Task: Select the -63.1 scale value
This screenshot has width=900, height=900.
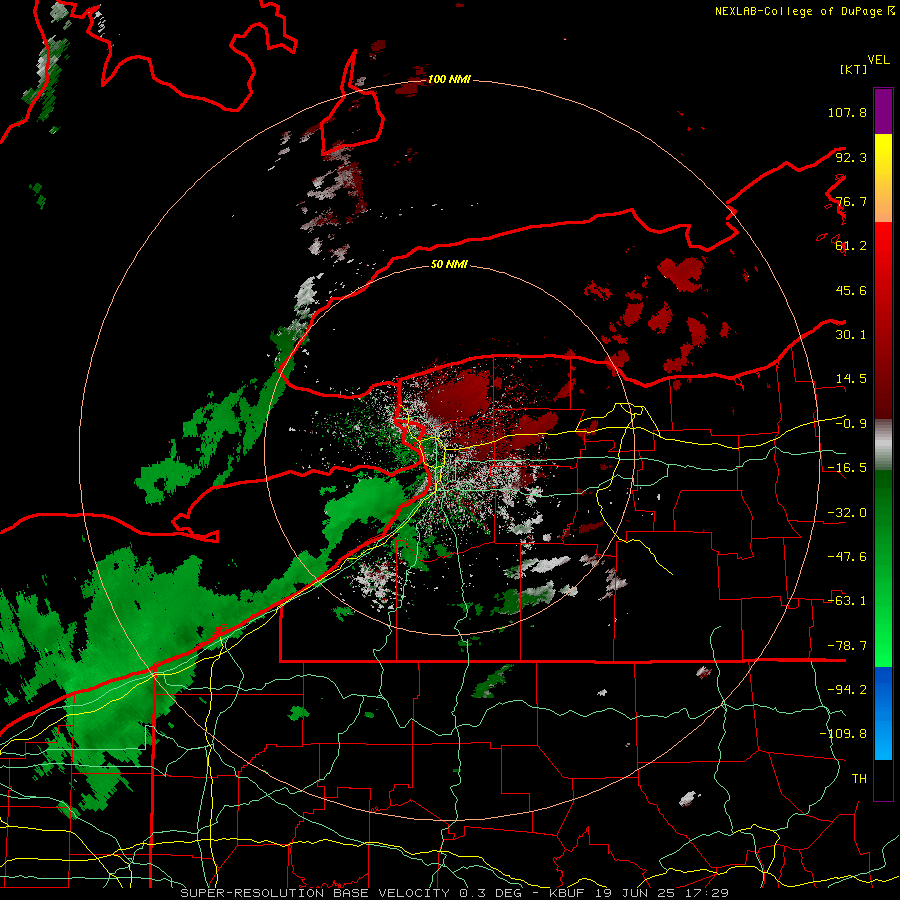Action: [847, 601]
